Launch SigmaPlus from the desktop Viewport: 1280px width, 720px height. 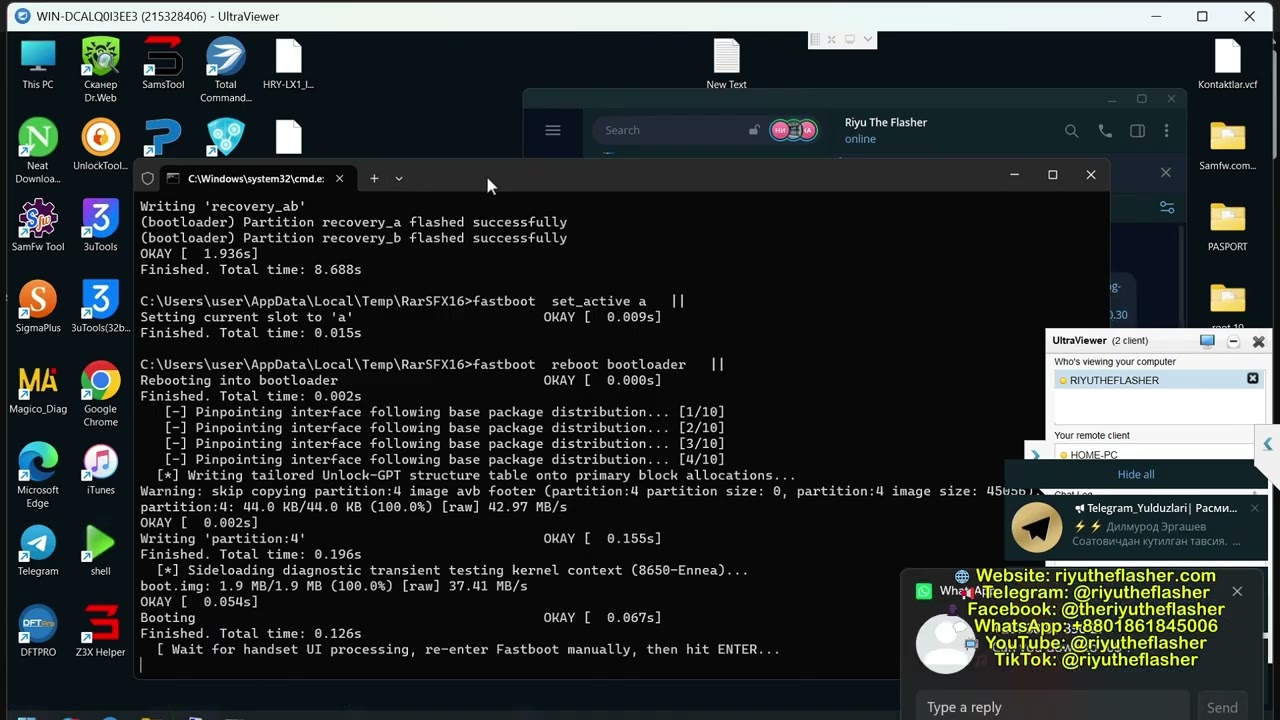pos(38,307)
